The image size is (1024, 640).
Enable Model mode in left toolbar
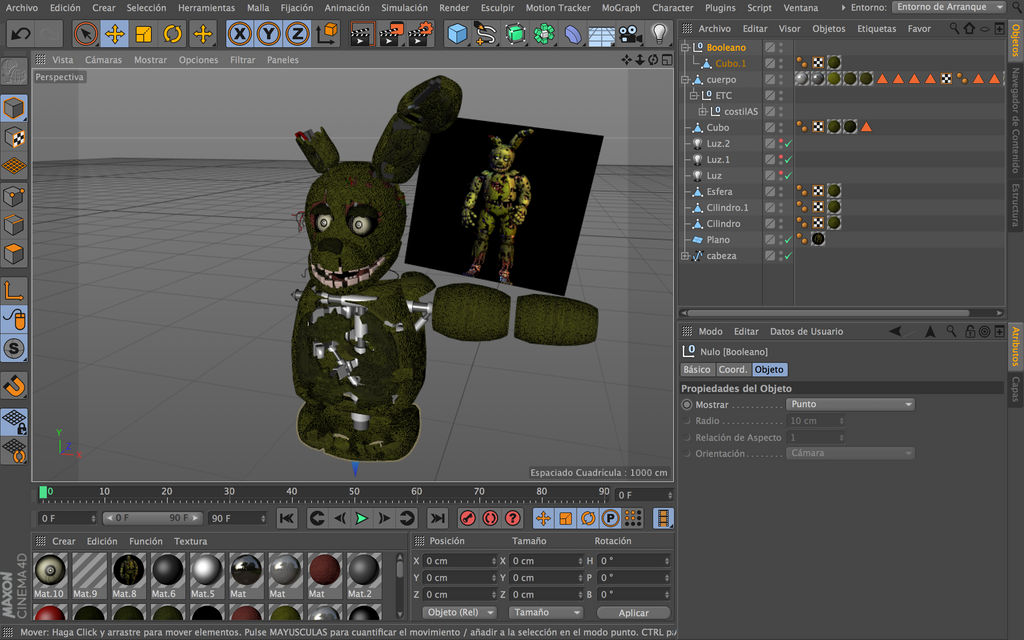click(x=14, y=108)
